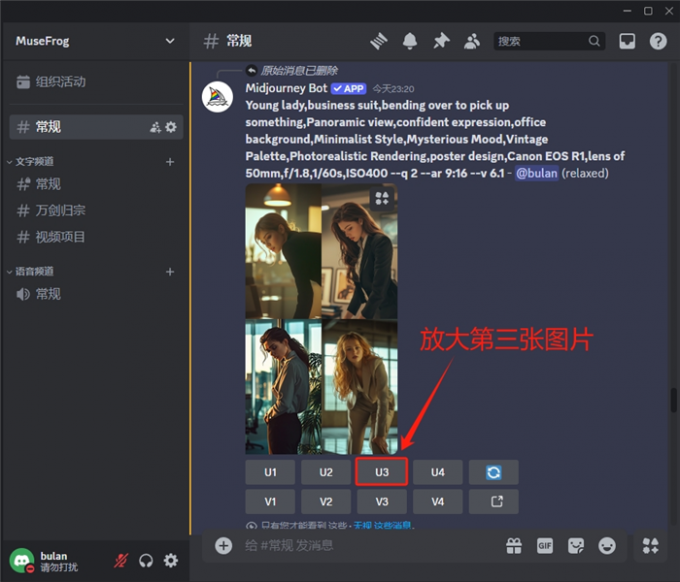Click the reply arrow icon for deleted message

pyautogui.click(x=252, y=70)
